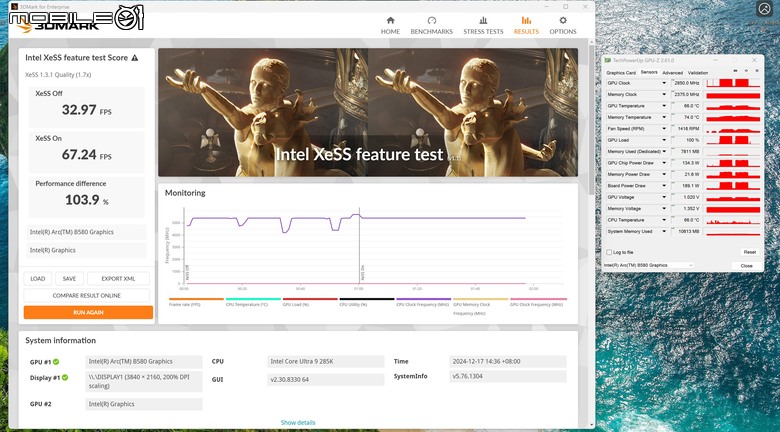Click the orange RUN AGAIN button
The height and width of the screenshot is (432, 780).
(88, 313)
